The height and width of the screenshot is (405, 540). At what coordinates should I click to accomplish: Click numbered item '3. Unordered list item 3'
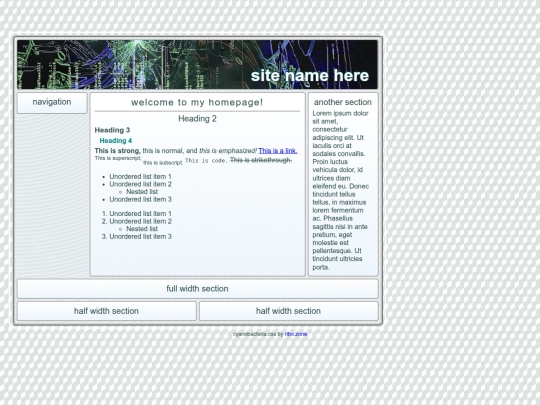[x=137, y=237]
